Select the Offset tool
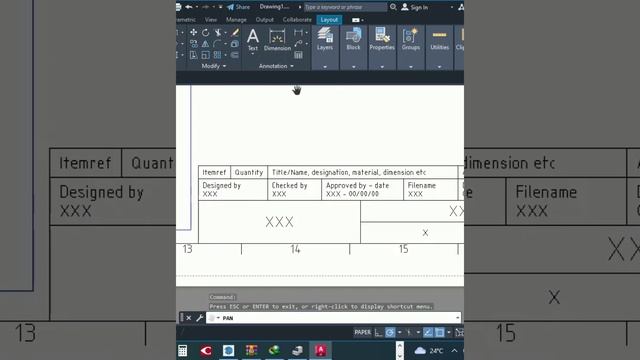 pyautogui.click(x=235, y=55)
